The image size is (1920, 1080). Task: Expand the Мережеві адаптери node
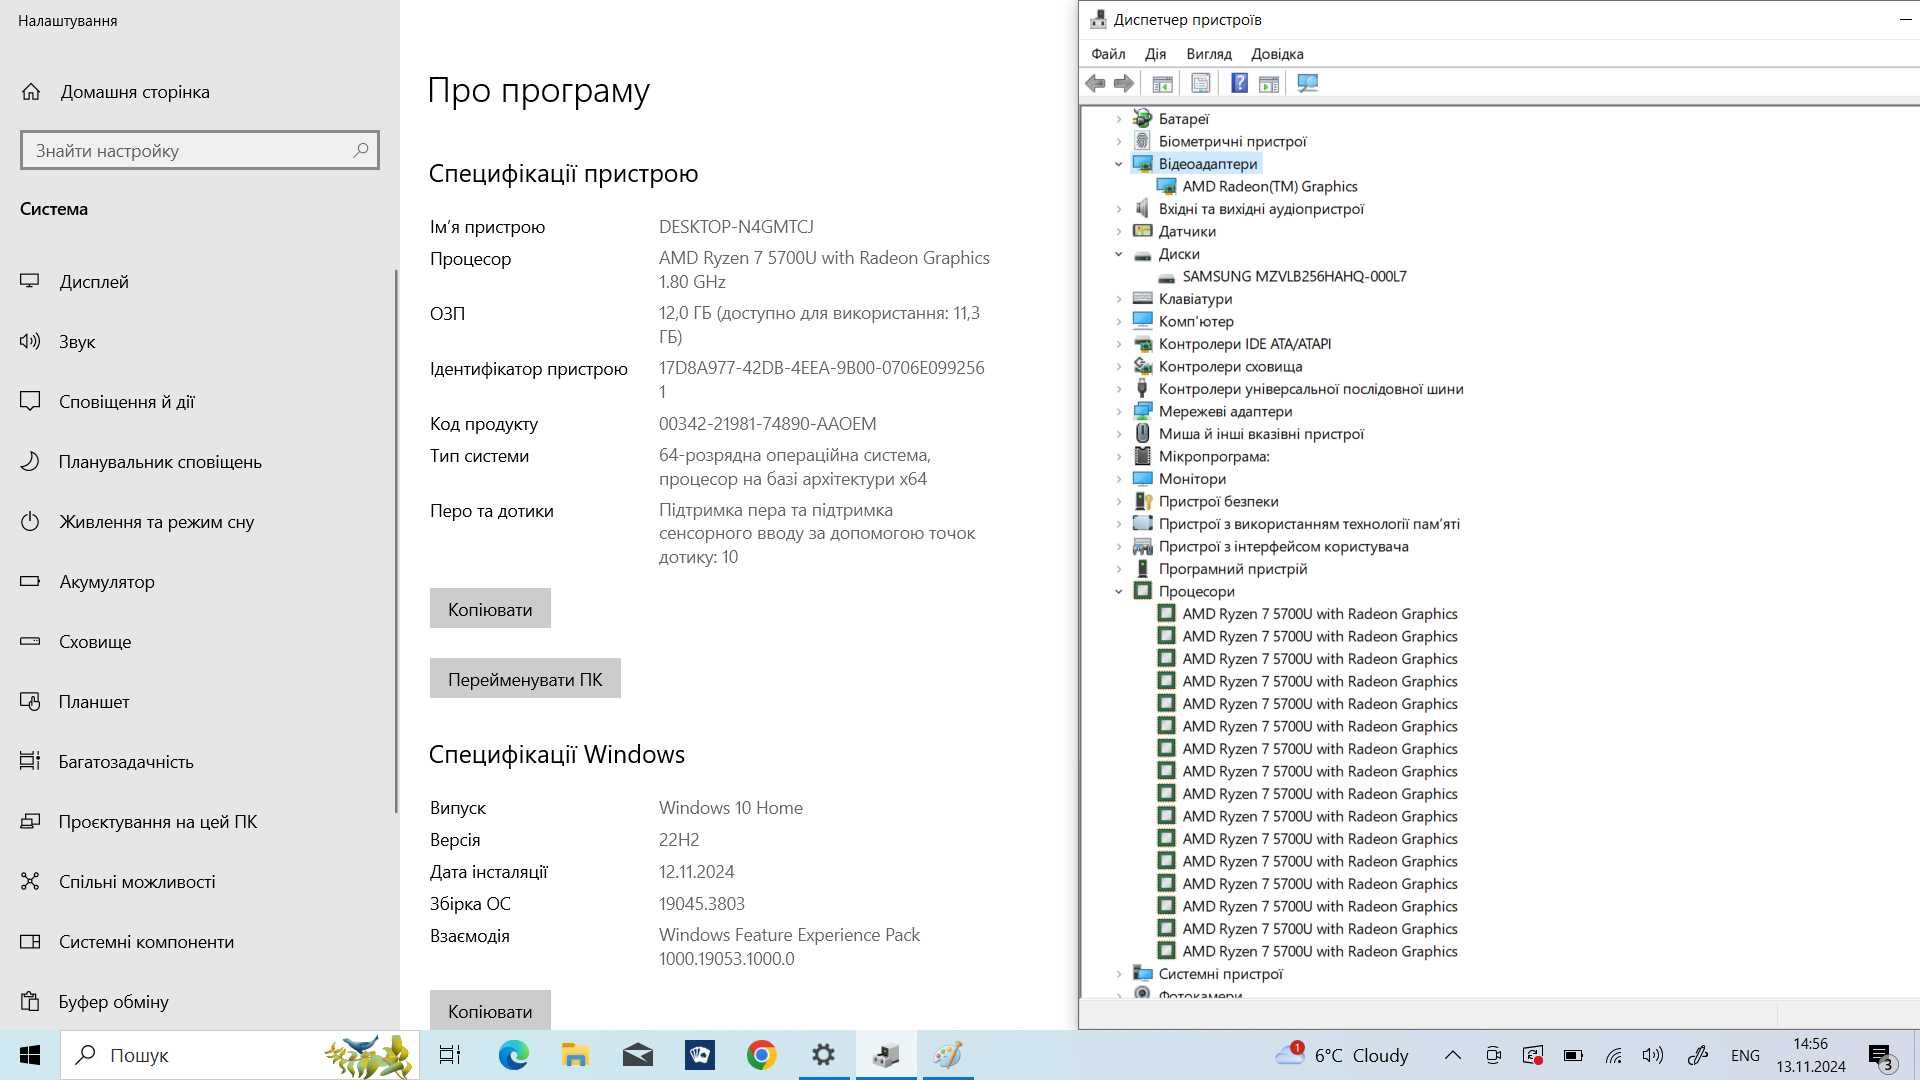1119,412
